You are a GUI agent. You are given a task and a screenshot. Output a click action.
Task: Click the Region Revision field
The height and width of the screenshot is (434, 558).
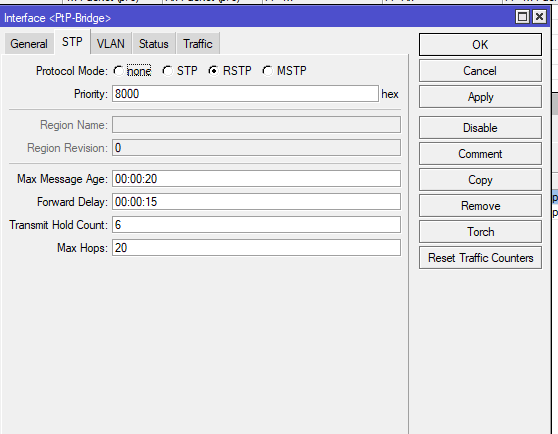(256, 148)
